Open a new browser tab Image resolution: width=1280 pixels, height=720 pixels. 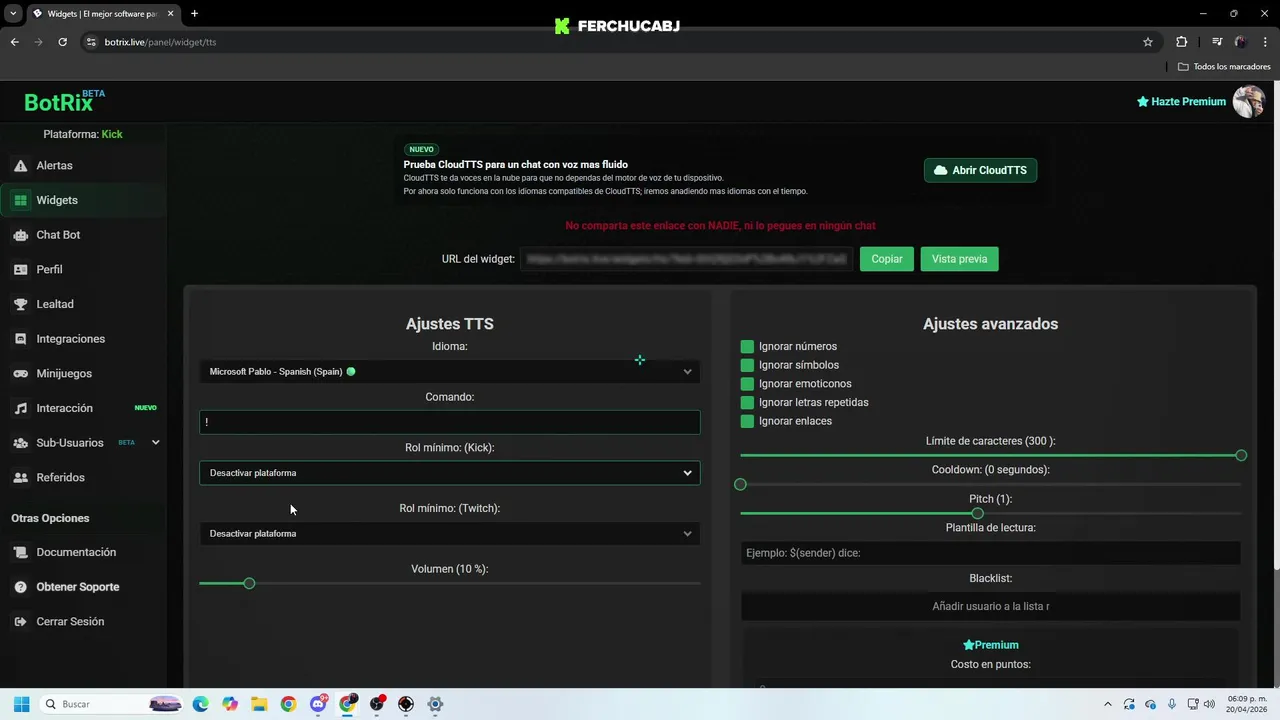194,14
